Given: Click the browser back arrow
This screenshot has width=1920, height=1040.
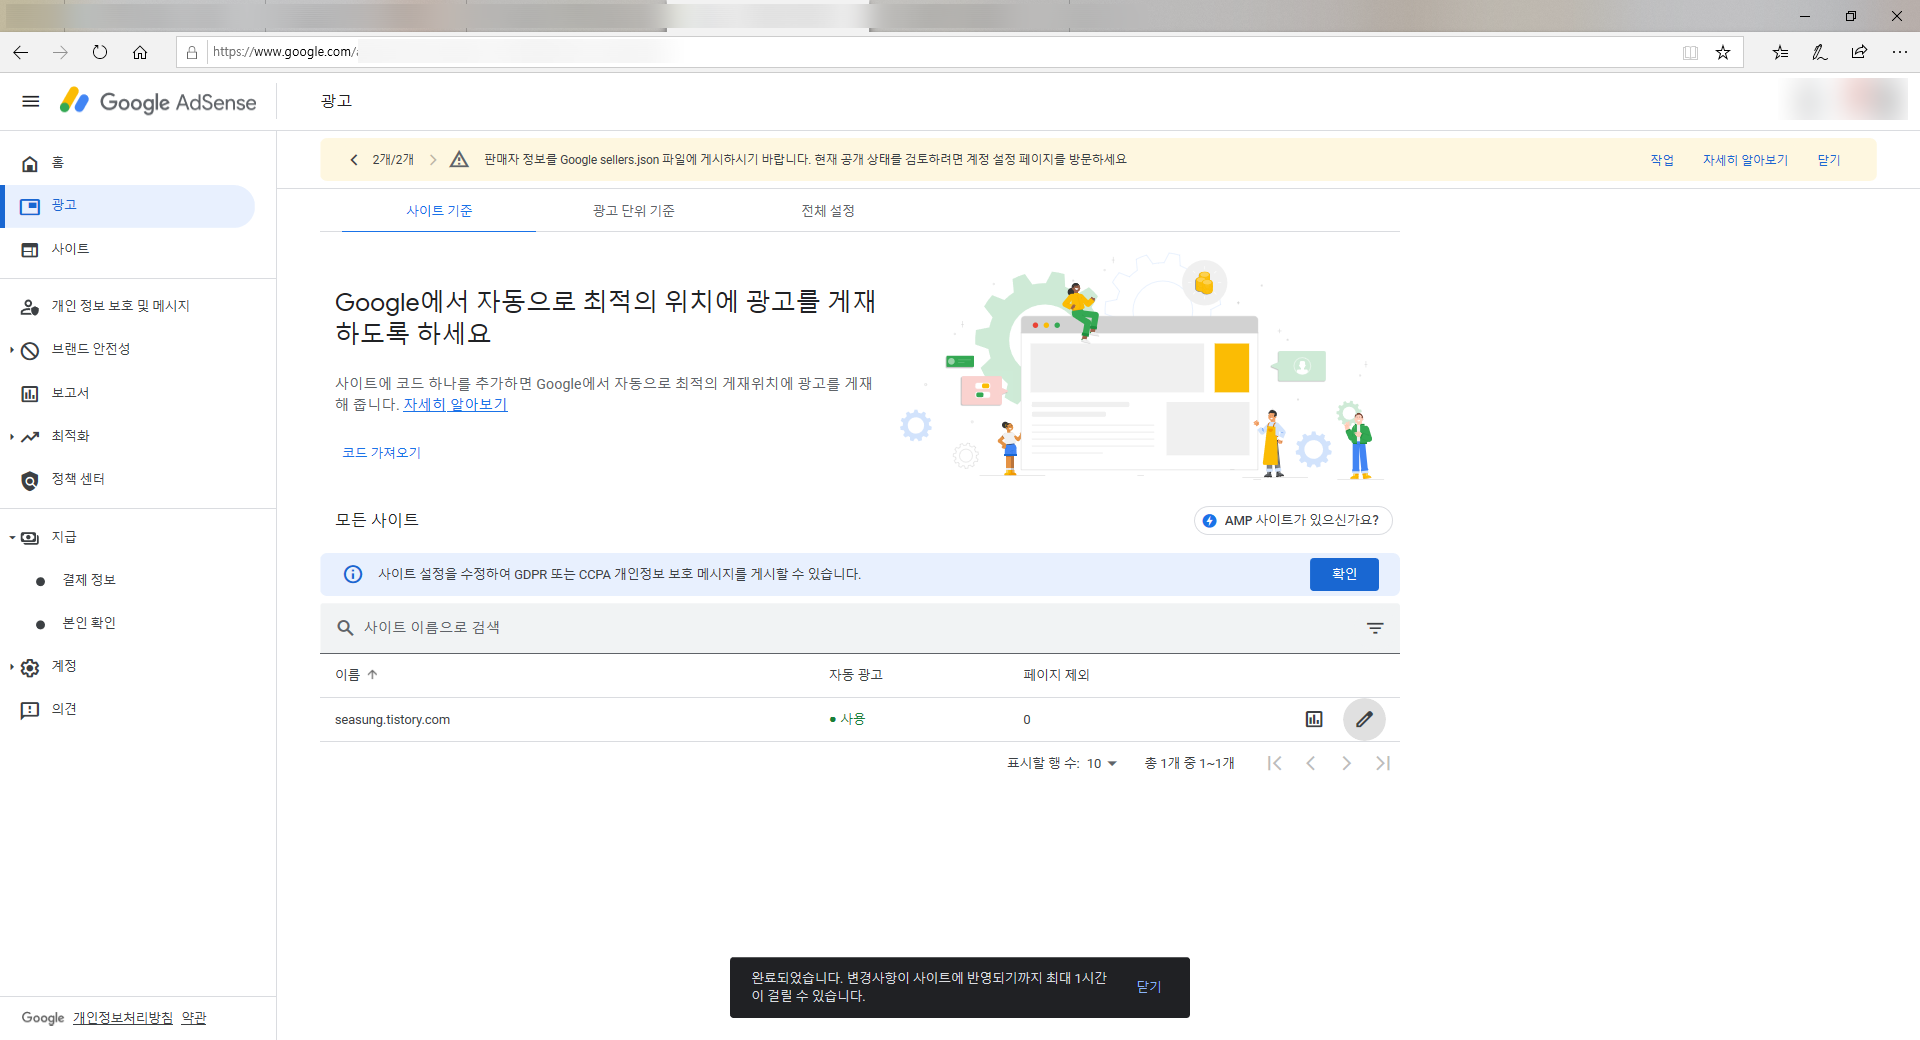Looking at the screenshot, I should tap(21, 52).
